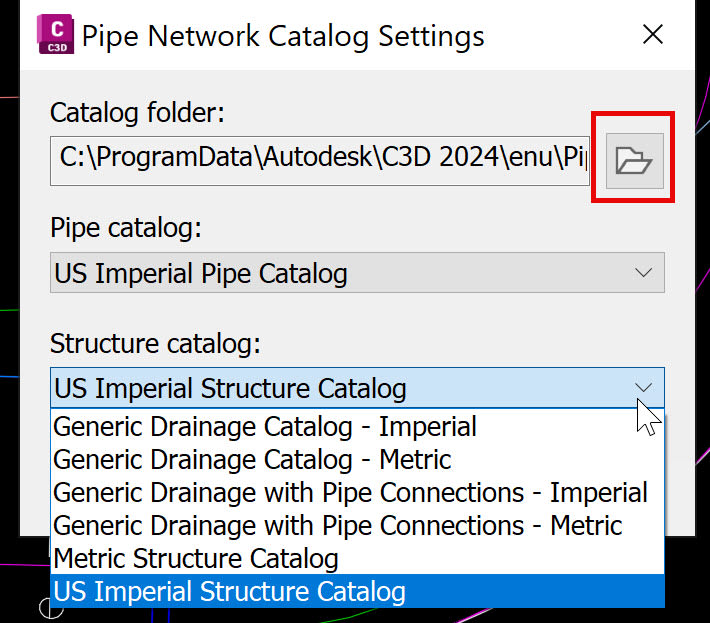Close the Pipe Network Catalog Settings dialog
The width and height of the screenshot is (710, 623).
click(x=652, y=34)
